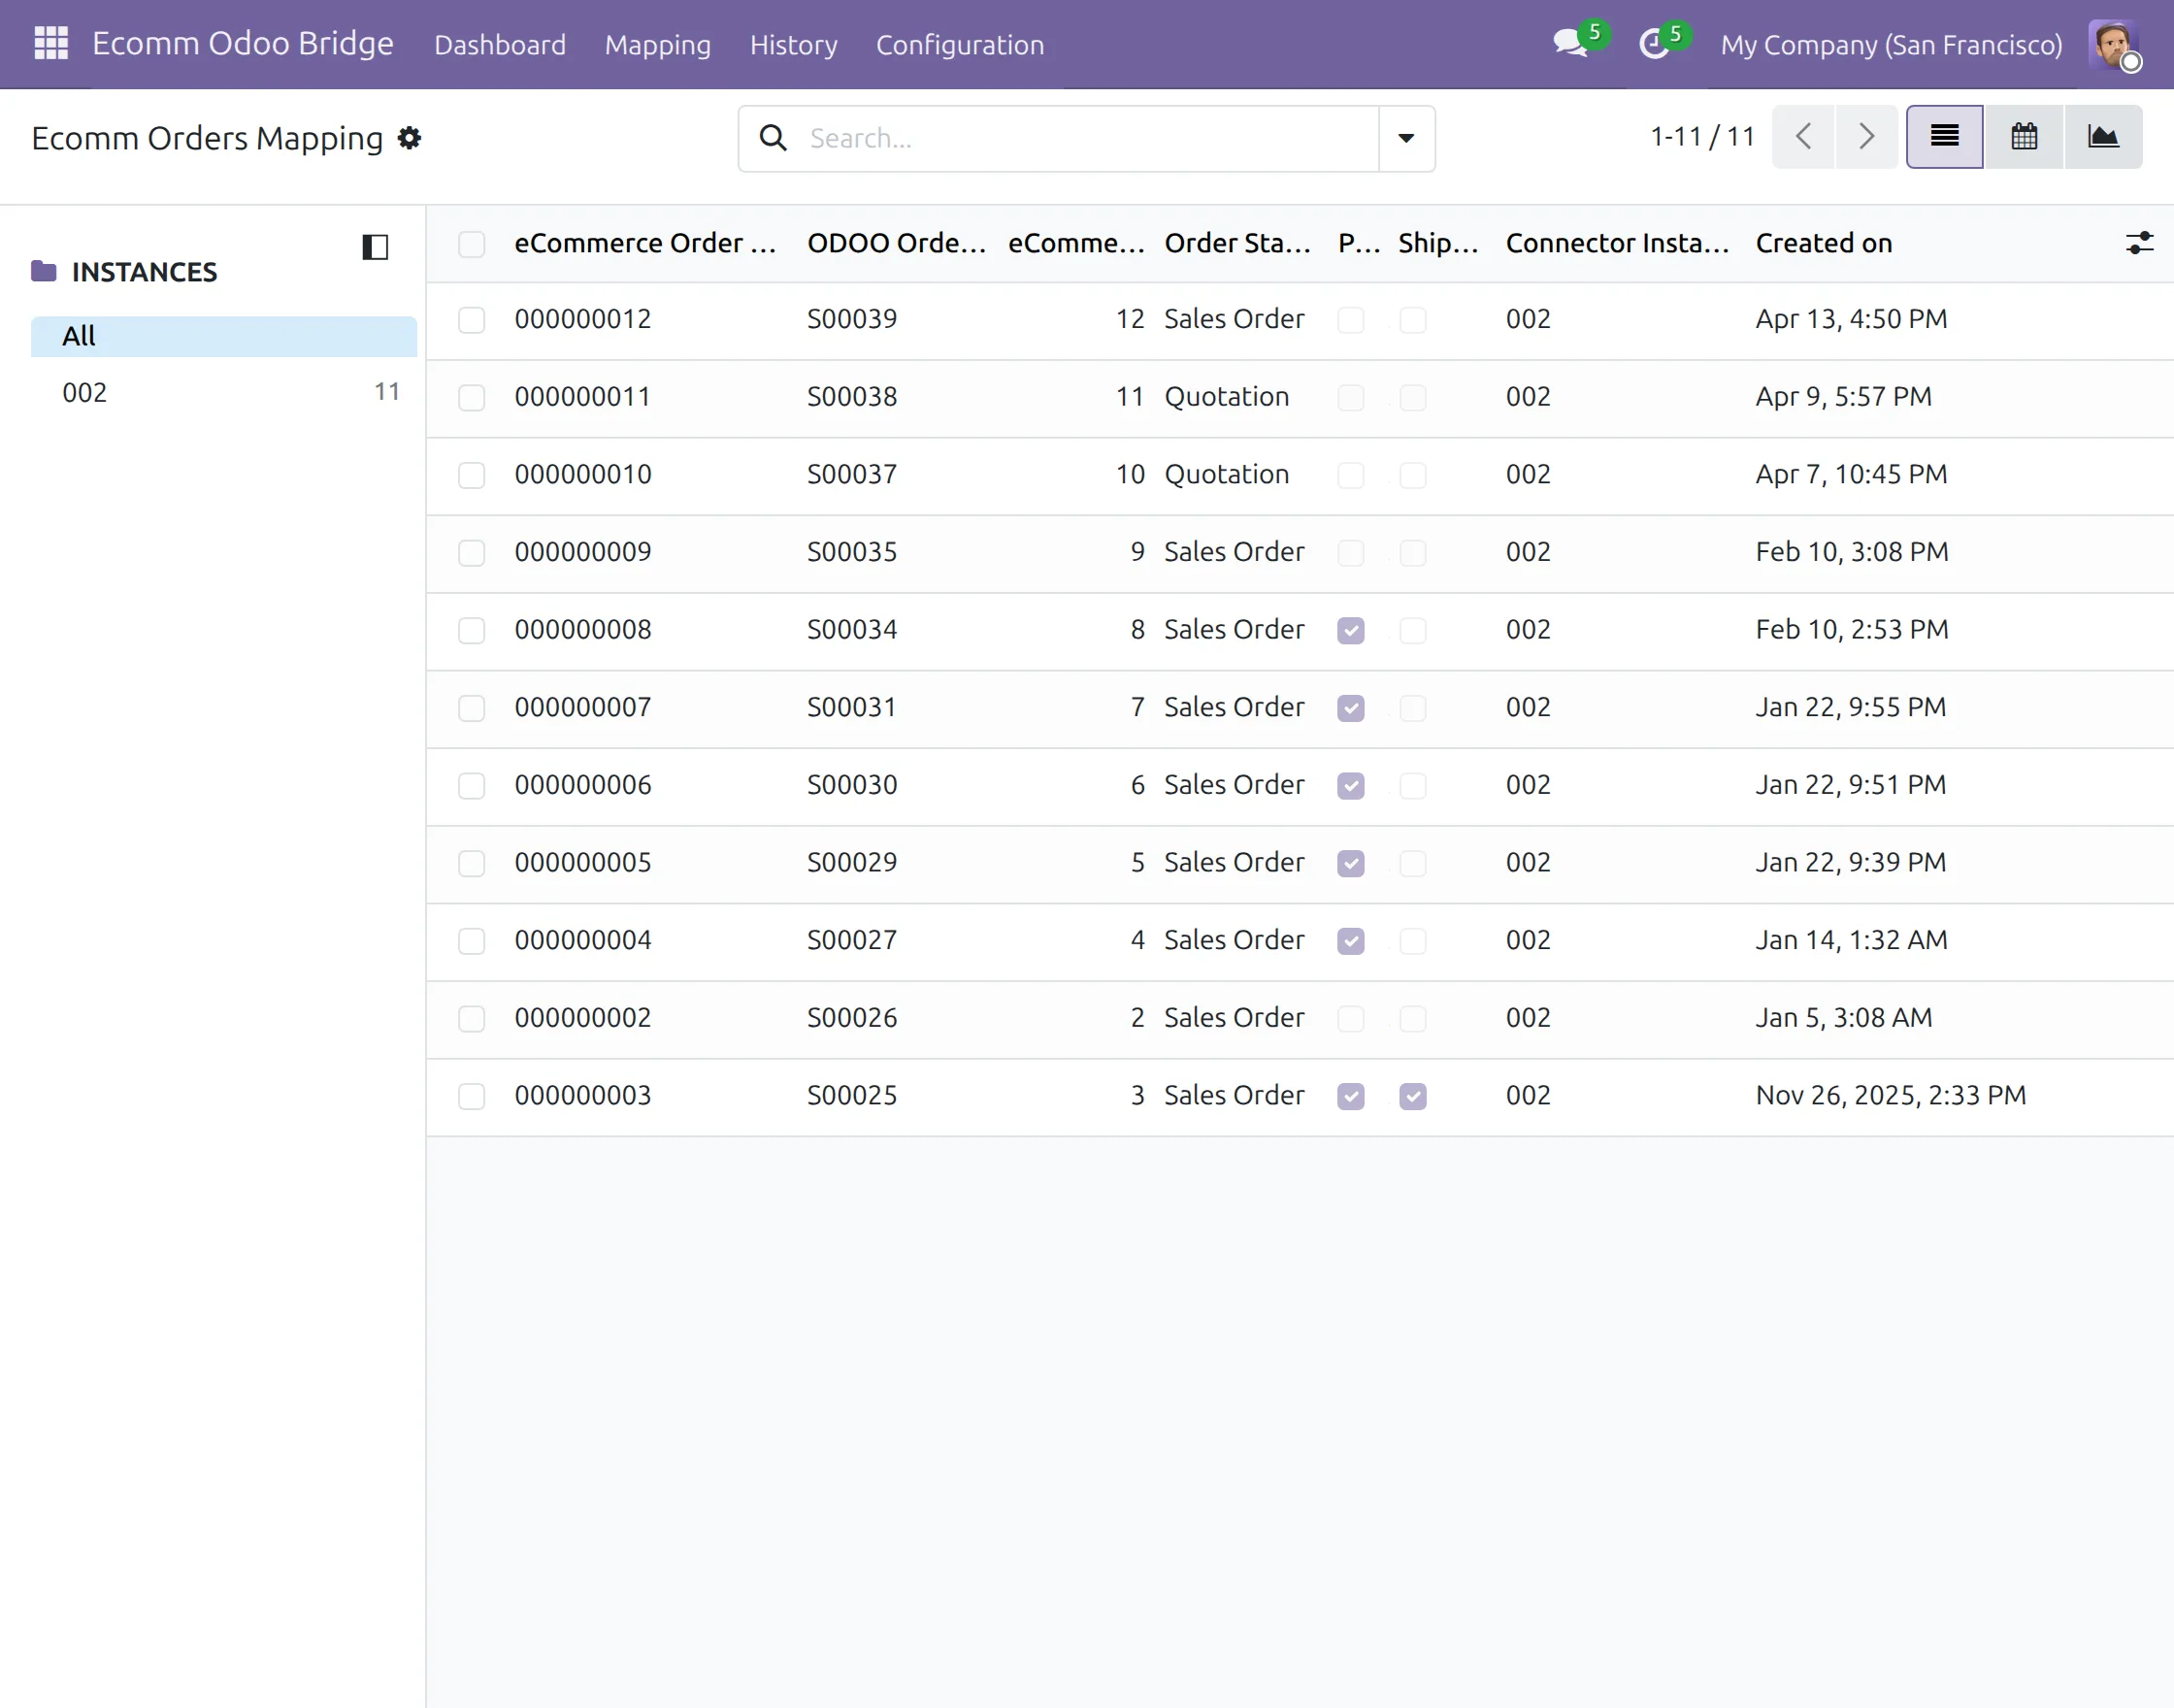Click into the Search field
The image size is (2174, 1708).
tap(1090, 138)
